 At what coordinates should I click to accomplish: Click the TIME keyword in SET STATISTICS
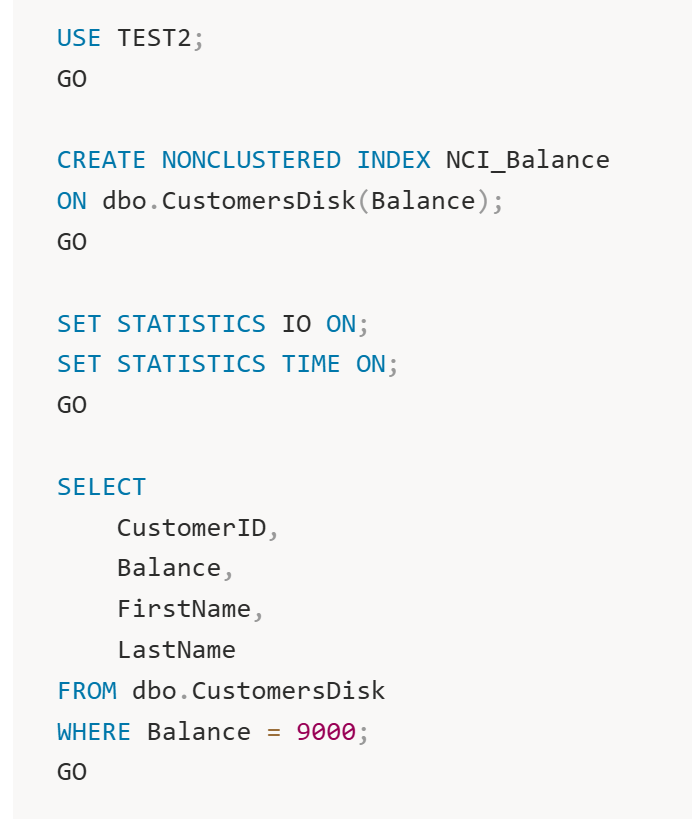click(x=311, y=364)
